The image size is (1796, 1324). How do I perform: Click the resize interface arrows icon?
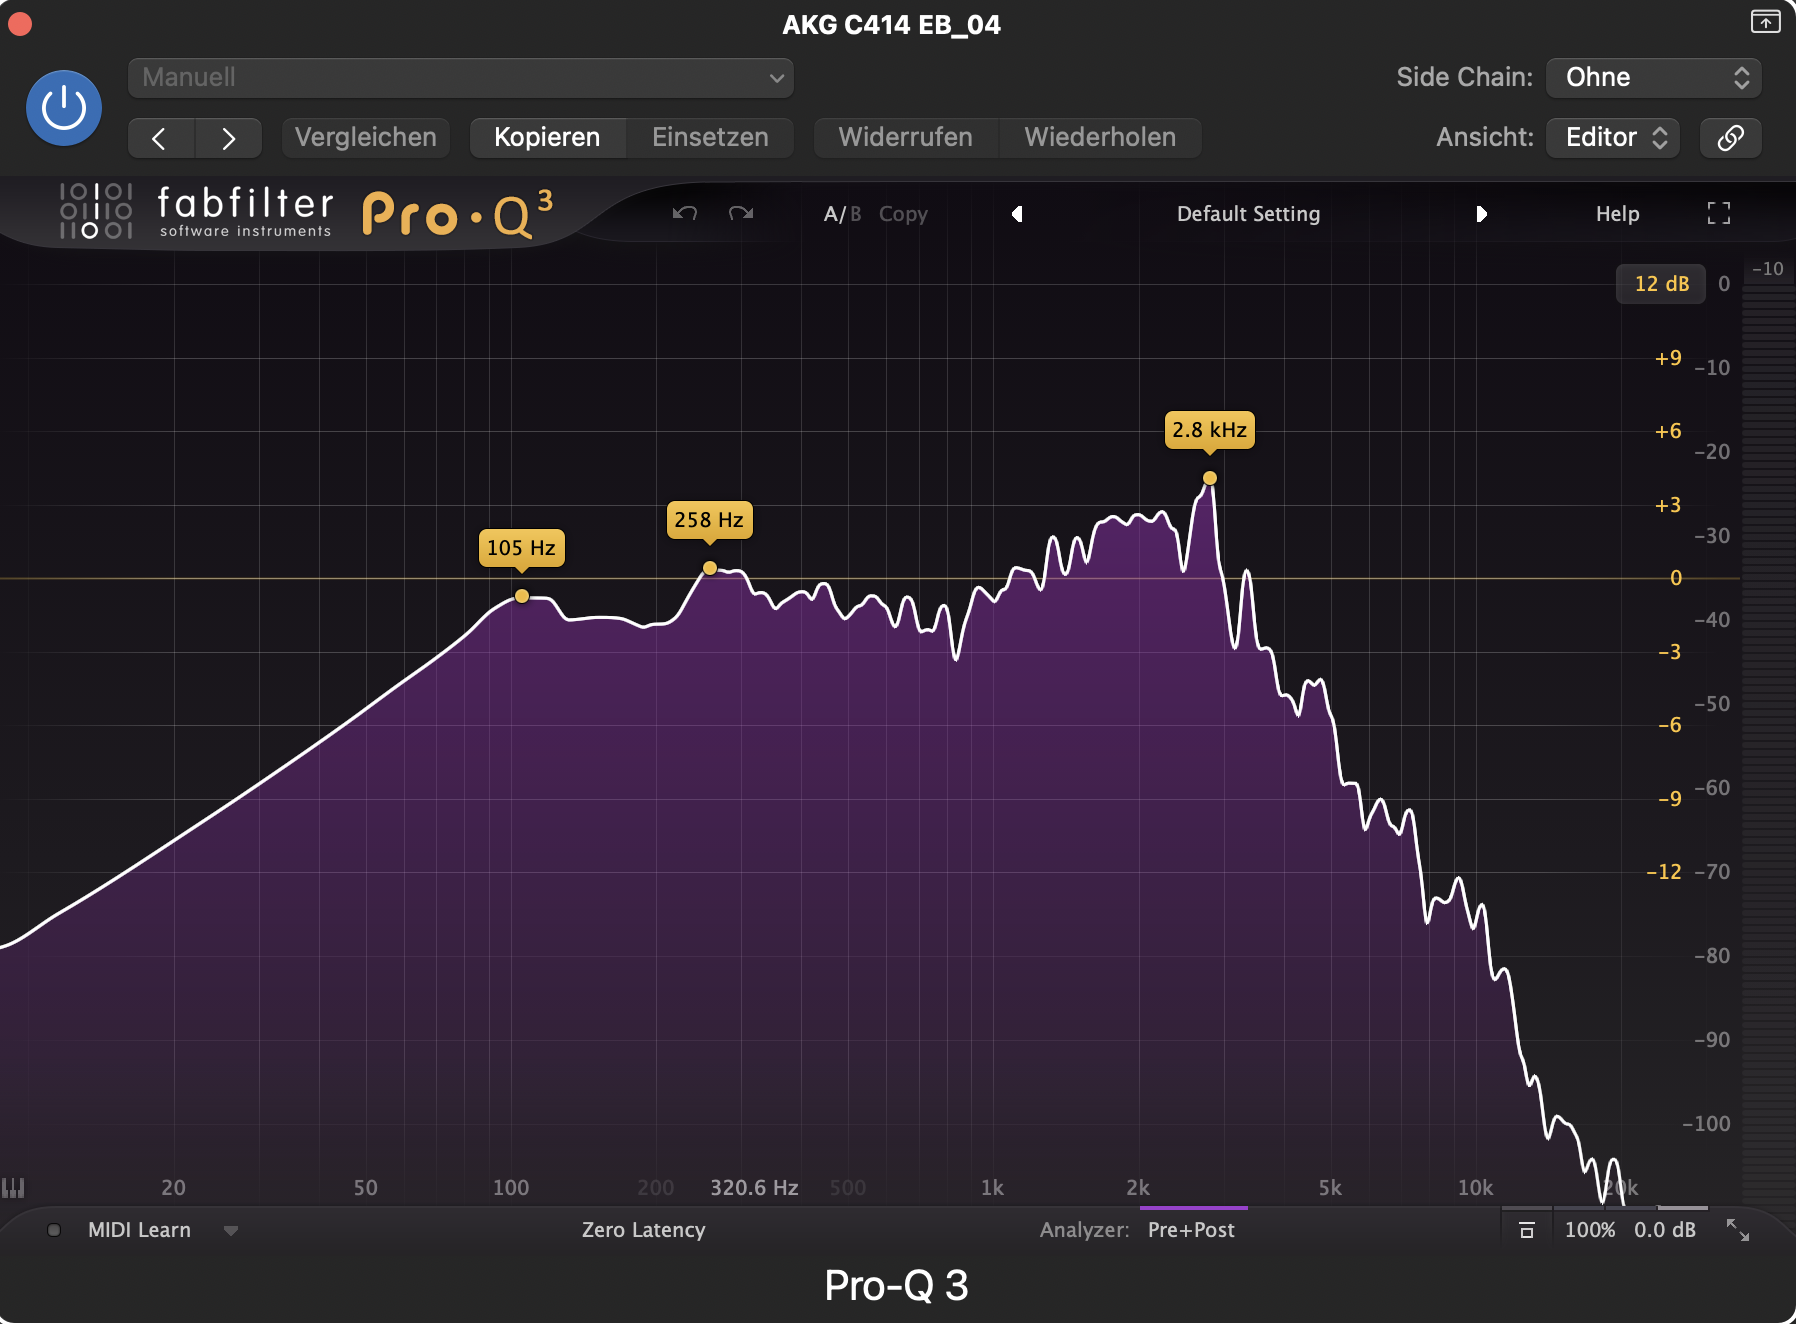pyautogui.click(x=1738, y=1230)
